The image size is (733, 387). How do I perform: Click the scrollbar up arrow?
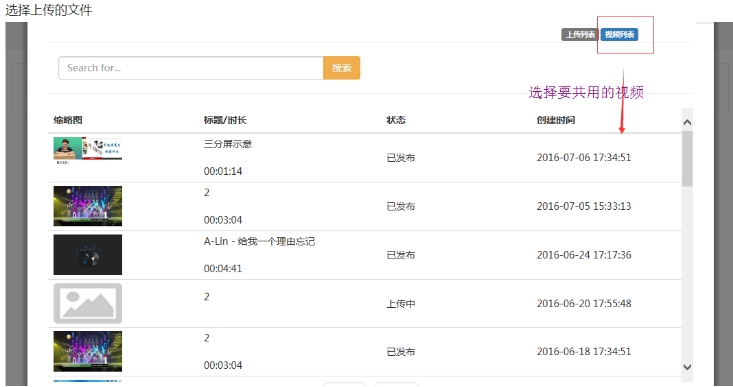pyautogui.click(x=687, y=122)
